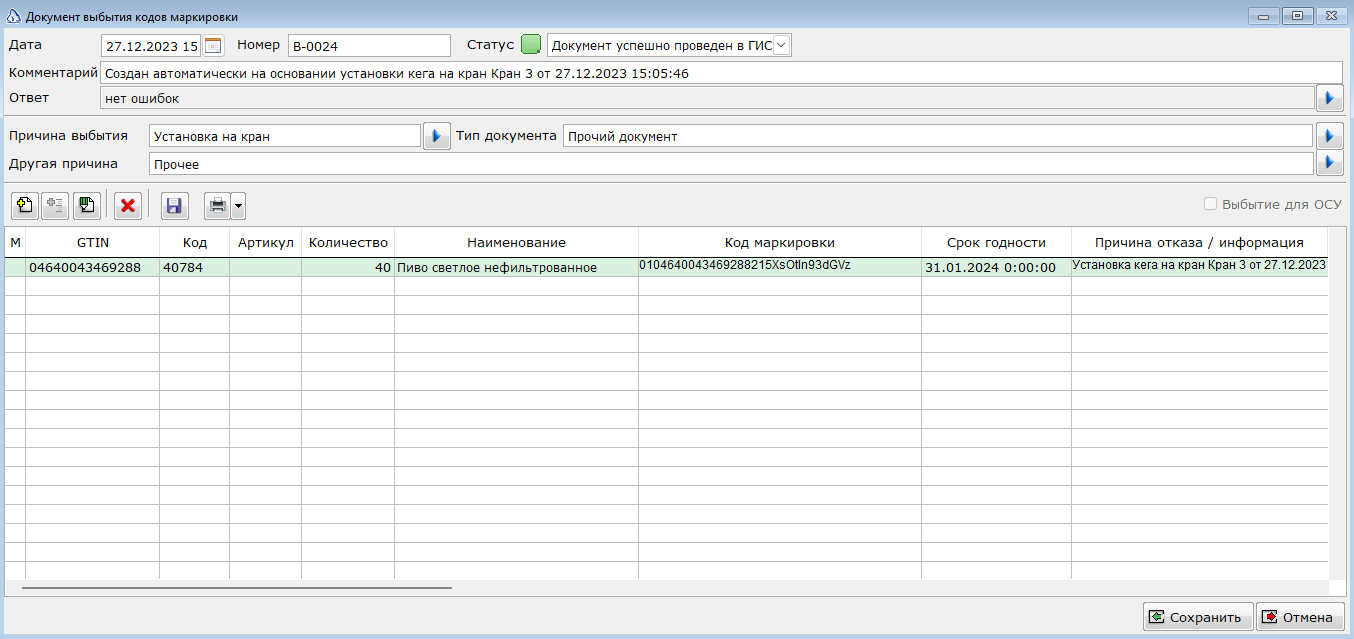Click the Код маркировки column header

coord(780,242)
